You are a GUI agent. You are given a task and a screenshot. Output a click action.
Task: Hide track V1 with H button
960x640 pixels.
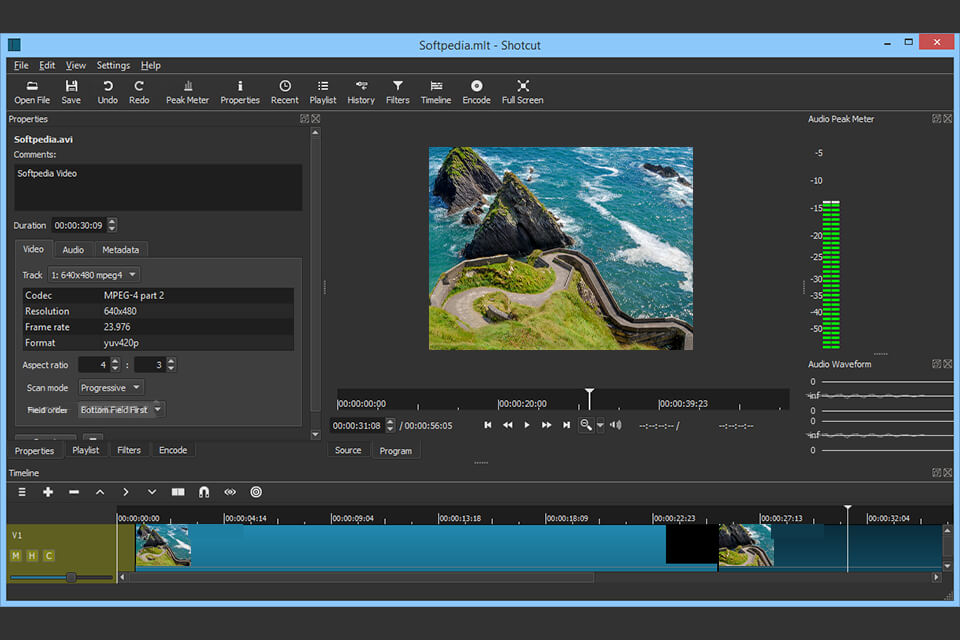(x=32, y=556)
